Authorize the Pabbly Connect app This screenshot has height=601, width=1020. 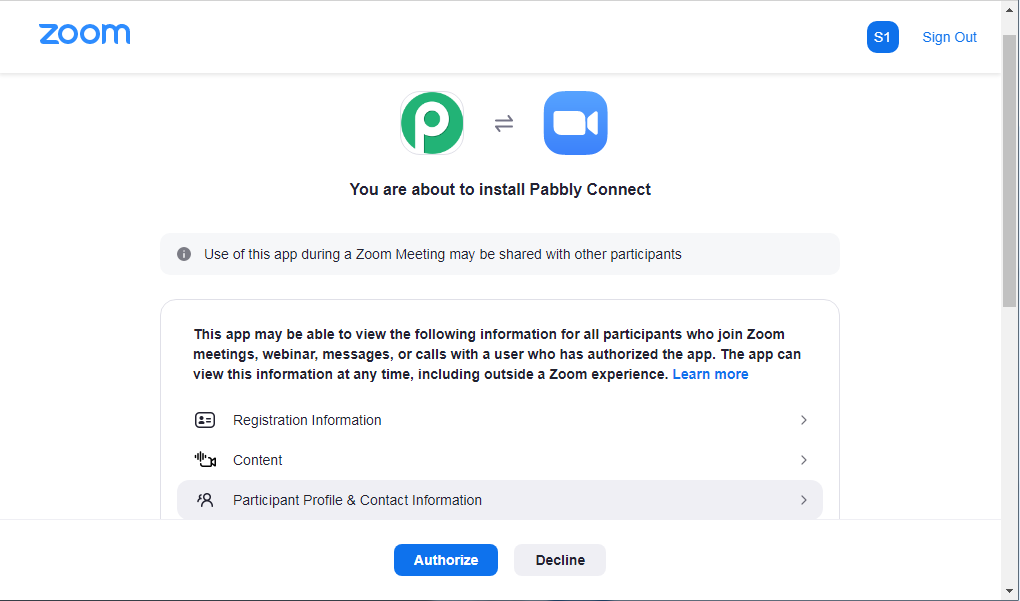coord(446,560)
